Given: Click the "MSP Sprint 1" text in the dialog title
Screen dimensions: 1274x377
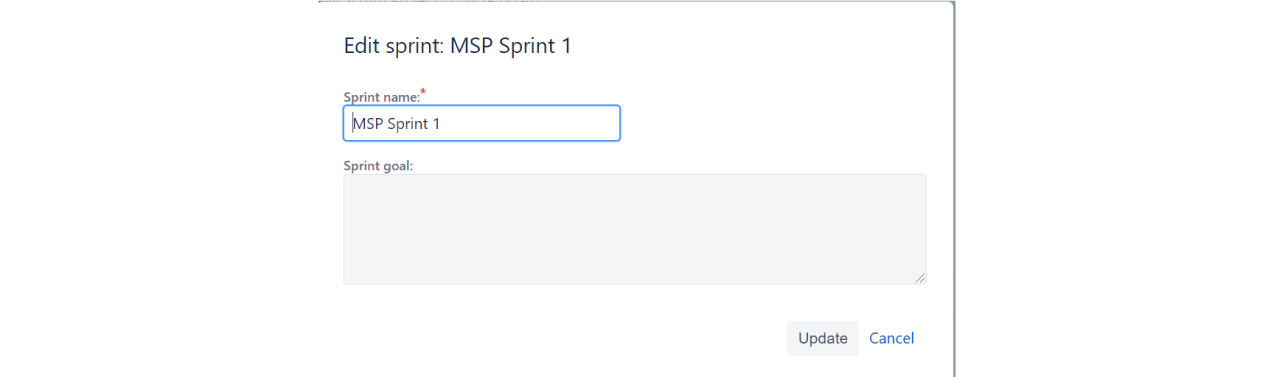Looking at the screenshot, I should pyautogui.click(x=511, y=46).
